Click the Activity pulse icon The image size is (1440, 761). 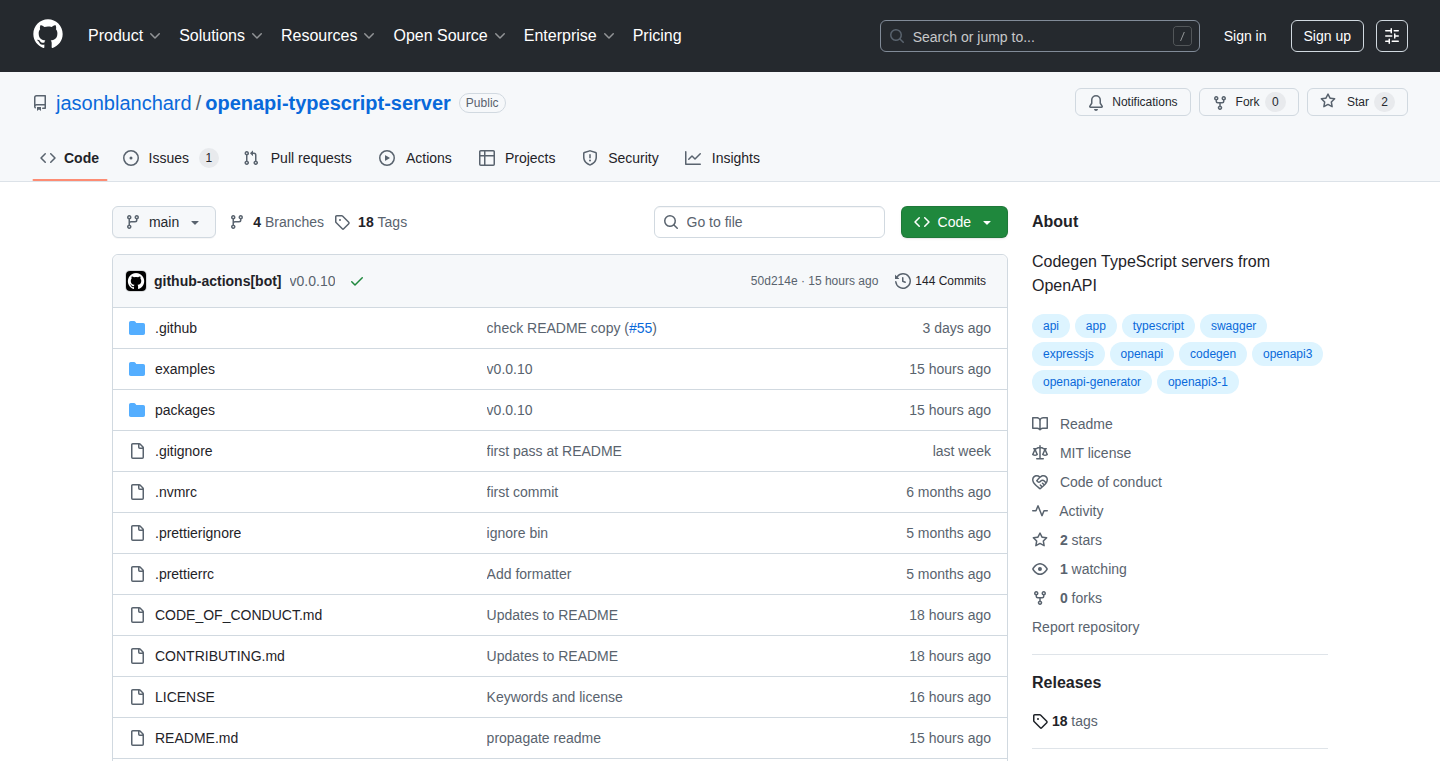[x=1040, y=511]
